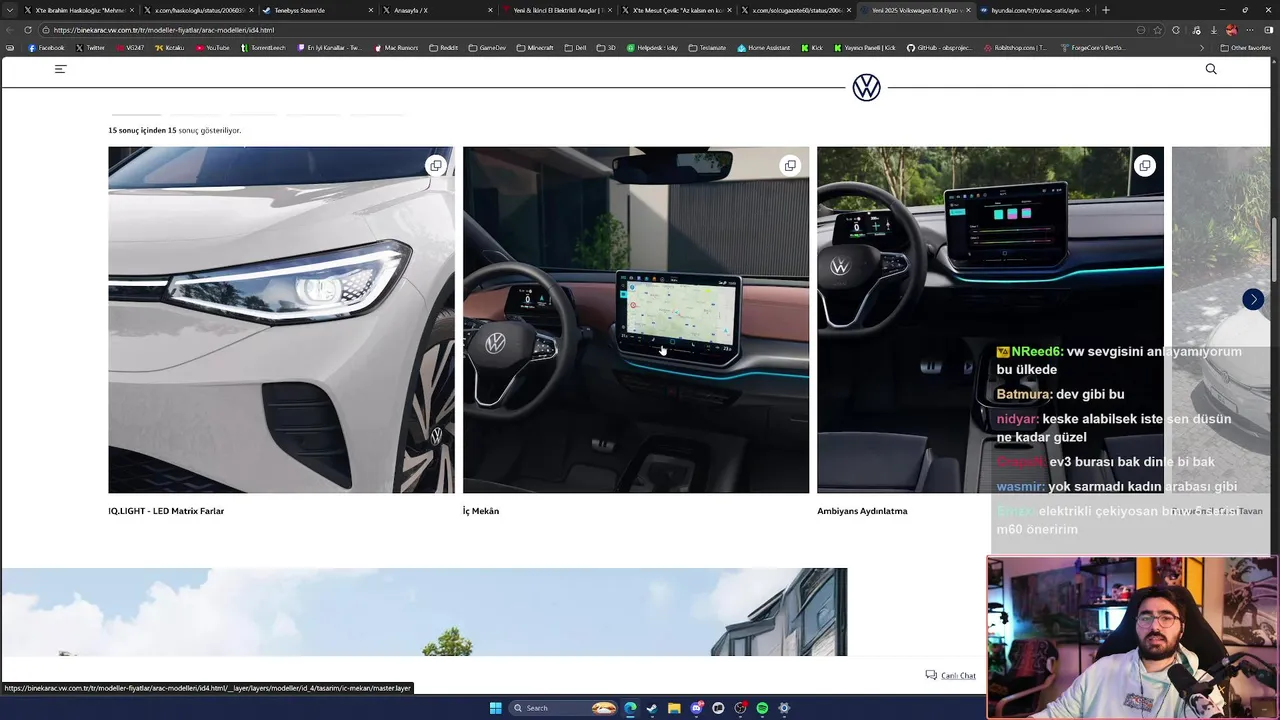
Task: Open the Kotaku bookmark
Action: point(170,47)
